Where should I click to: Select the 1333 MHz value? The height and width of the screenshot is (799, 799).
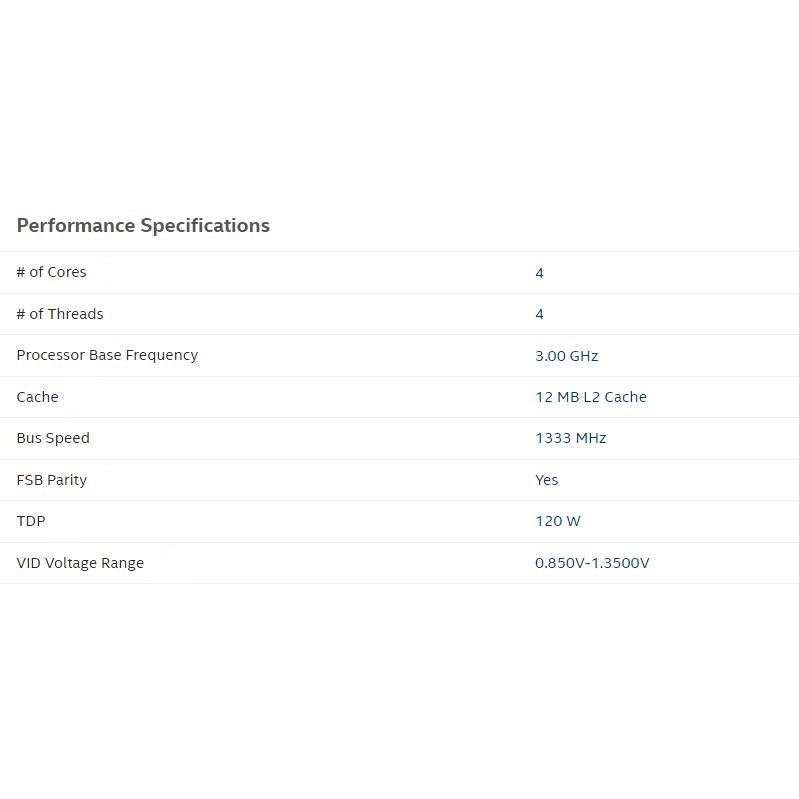point(570,438)
